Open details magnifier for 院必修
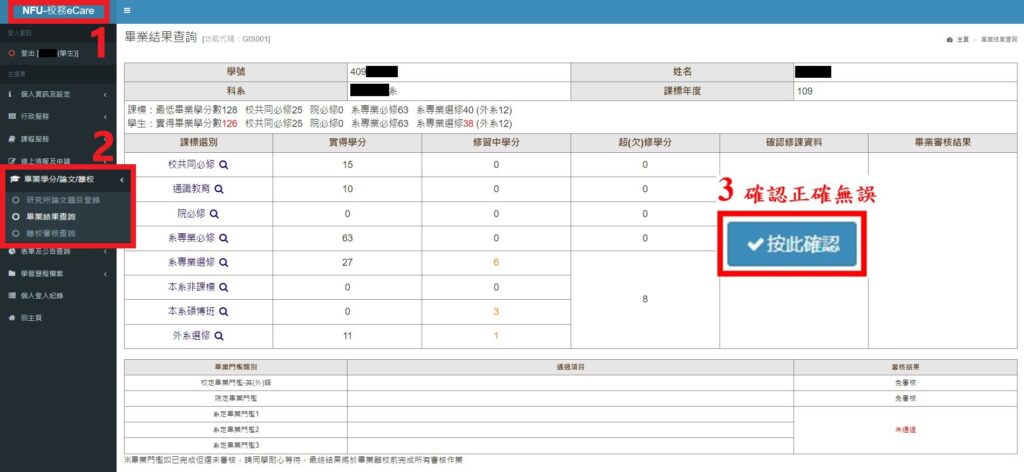The image size is (1024, 472). coord(214,214)
